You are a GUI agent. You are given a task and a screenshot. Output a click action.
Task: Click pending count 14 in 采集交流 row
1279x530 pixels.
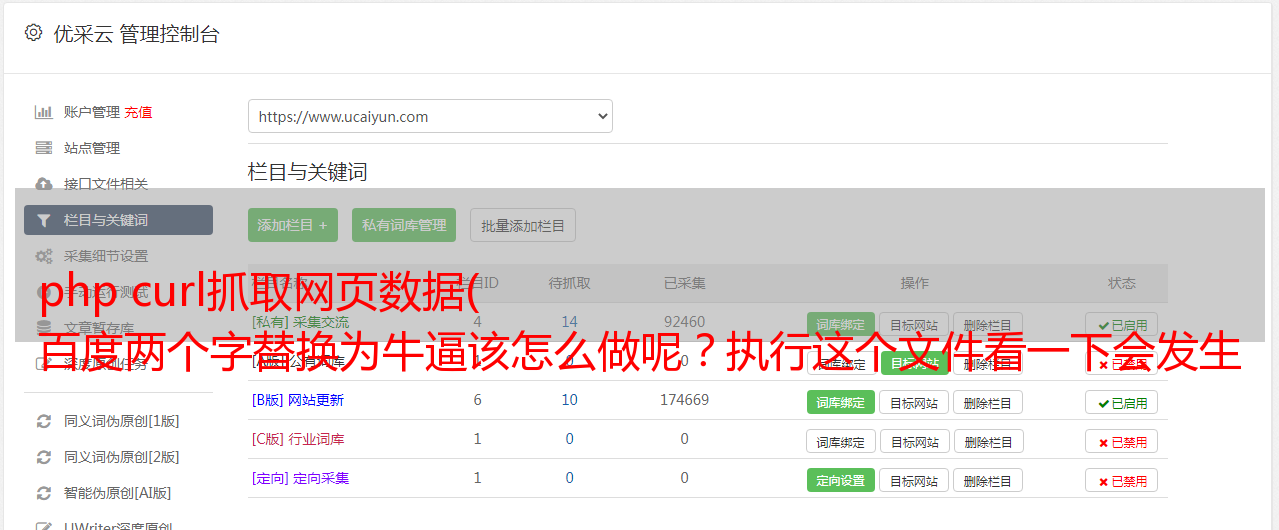click(x=570, y=322)
